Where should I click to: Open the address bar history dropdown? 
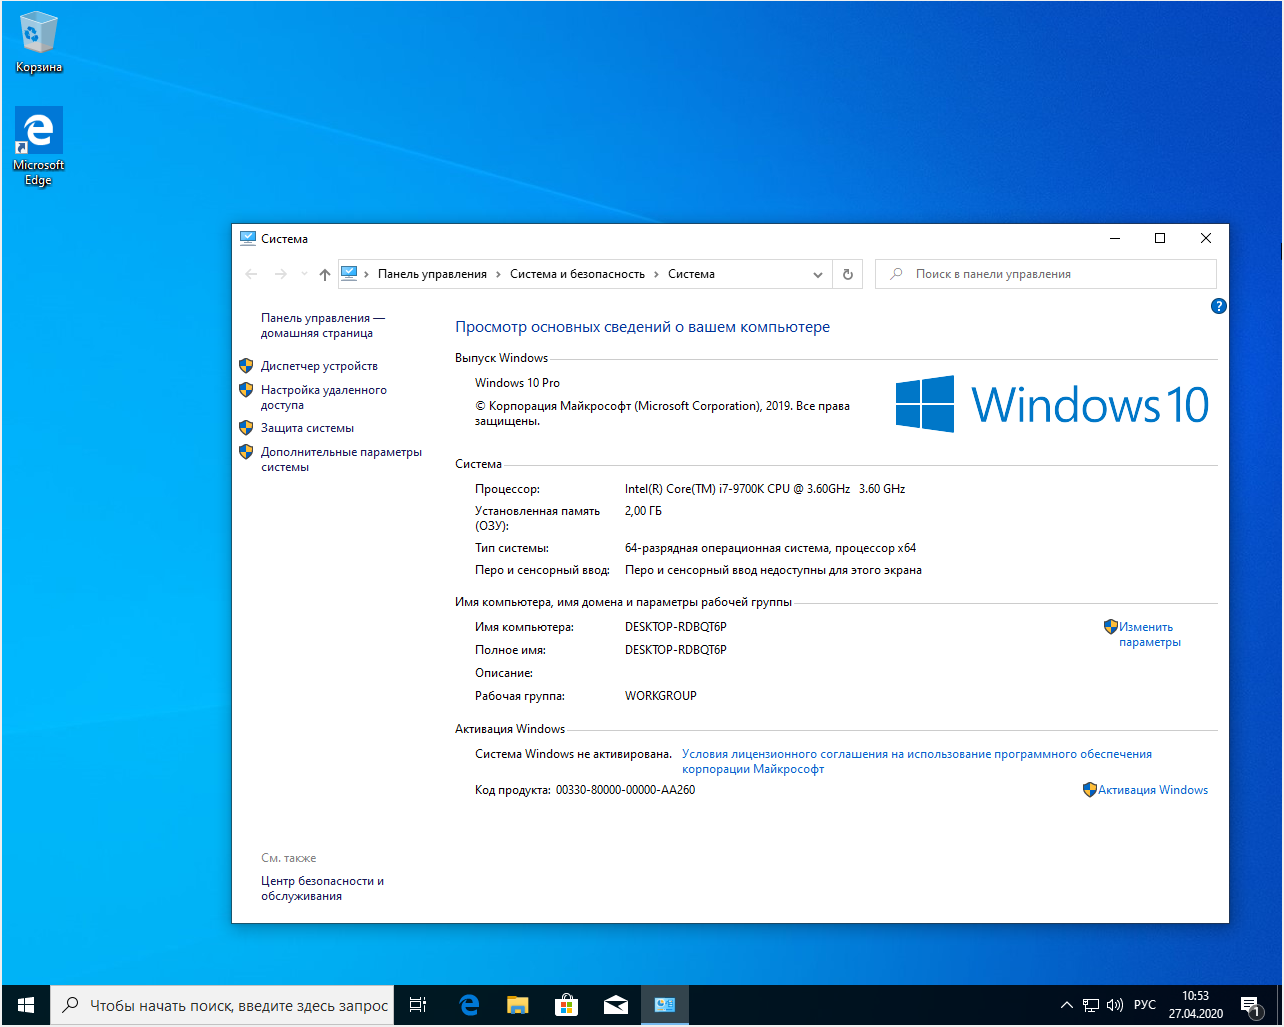818,274
